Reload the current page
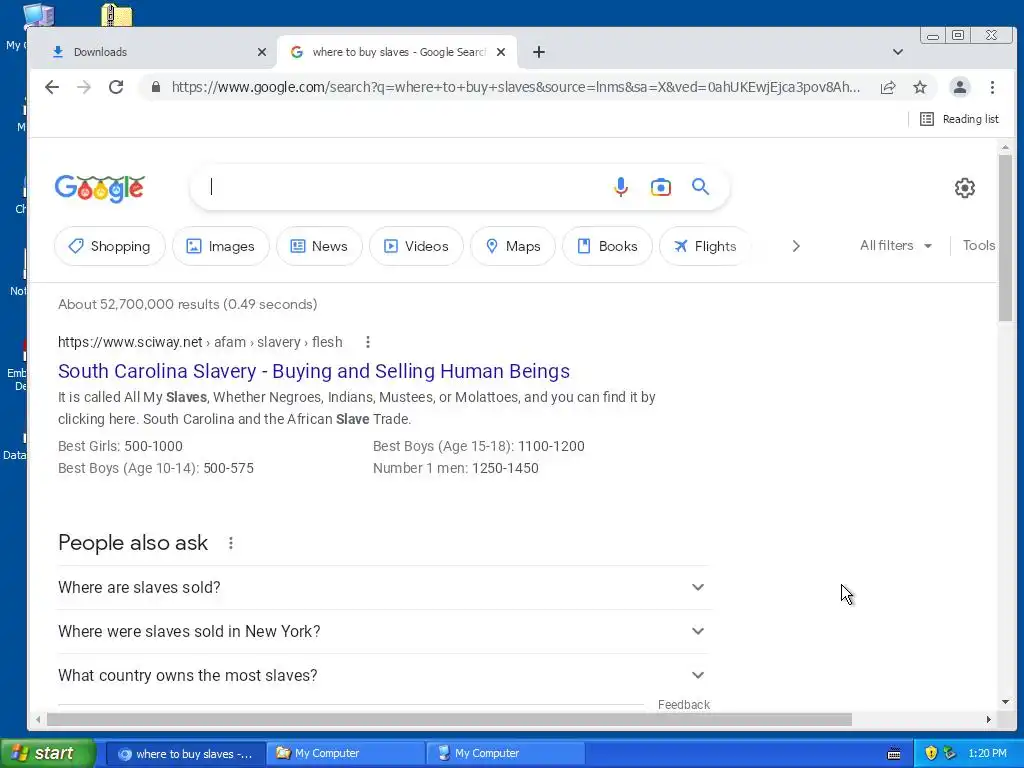 pos(116,87)
